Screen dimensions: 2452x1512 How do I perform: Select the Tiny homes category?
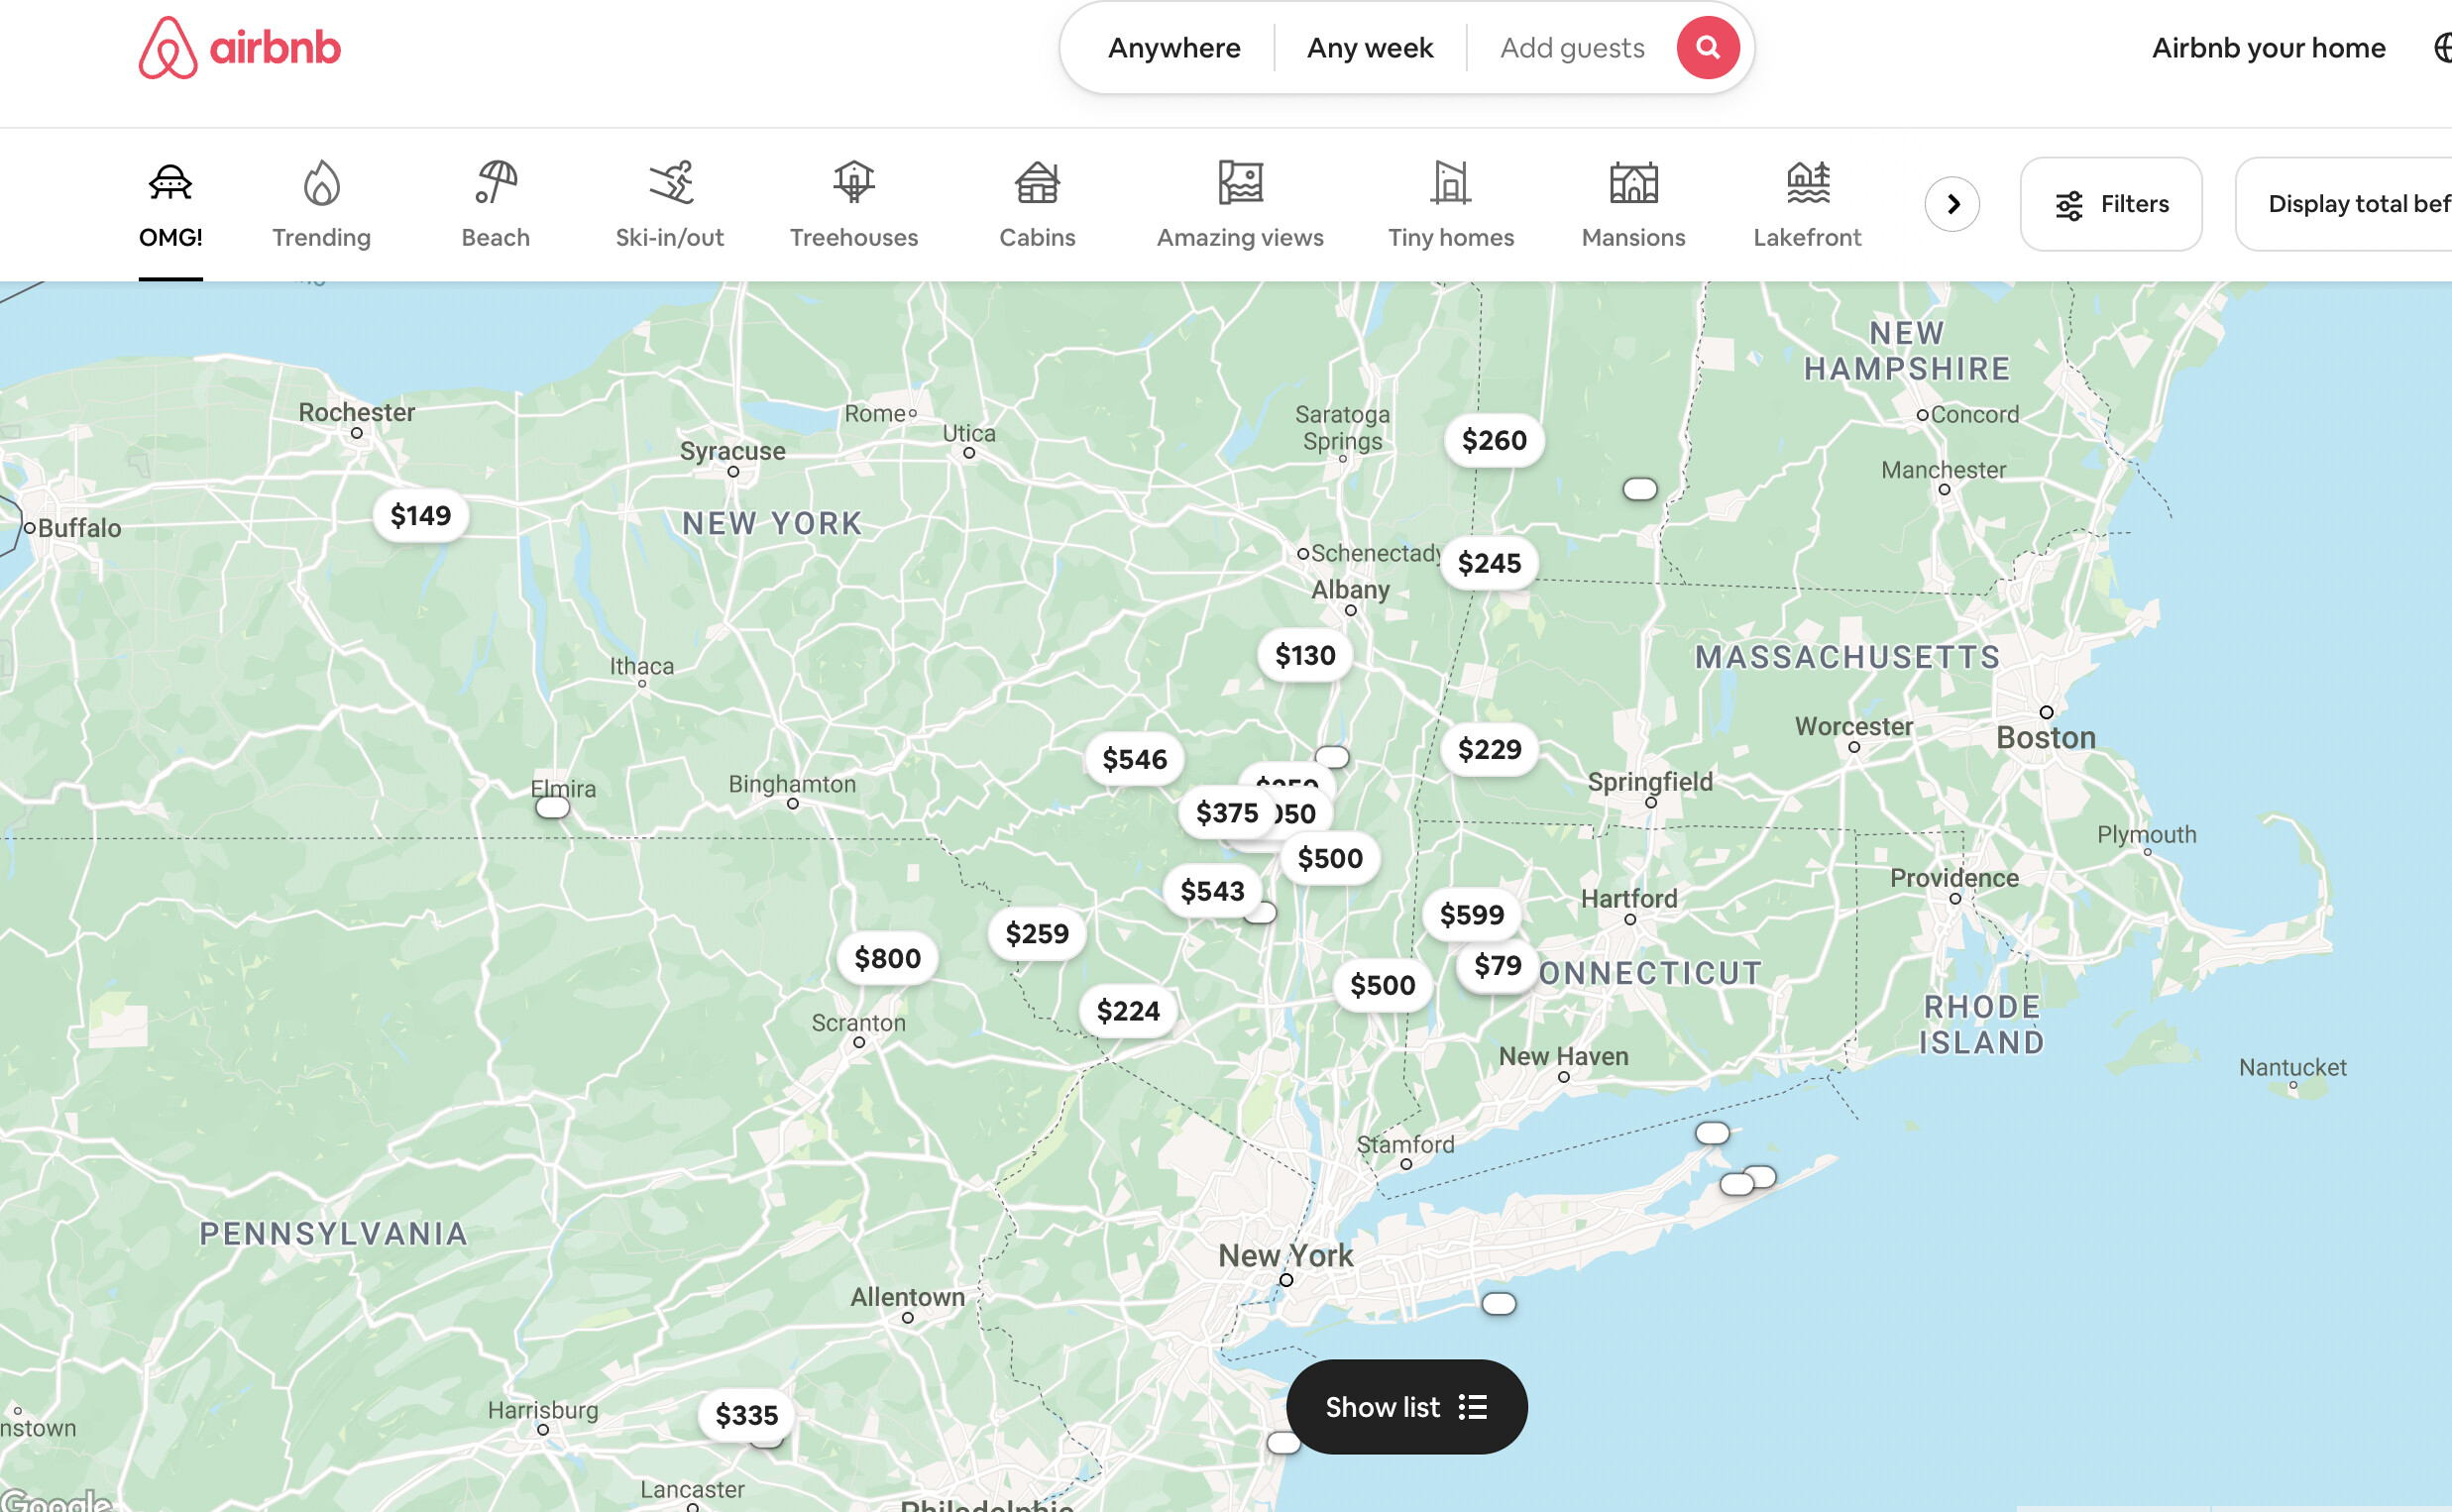click(1450, 205)
